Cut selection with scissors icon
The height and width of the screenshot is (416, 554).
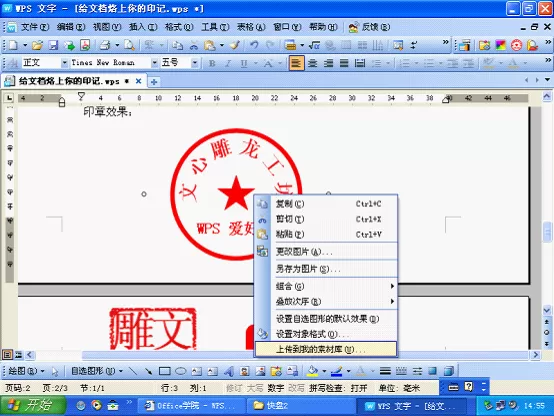(x=194, y=45)
